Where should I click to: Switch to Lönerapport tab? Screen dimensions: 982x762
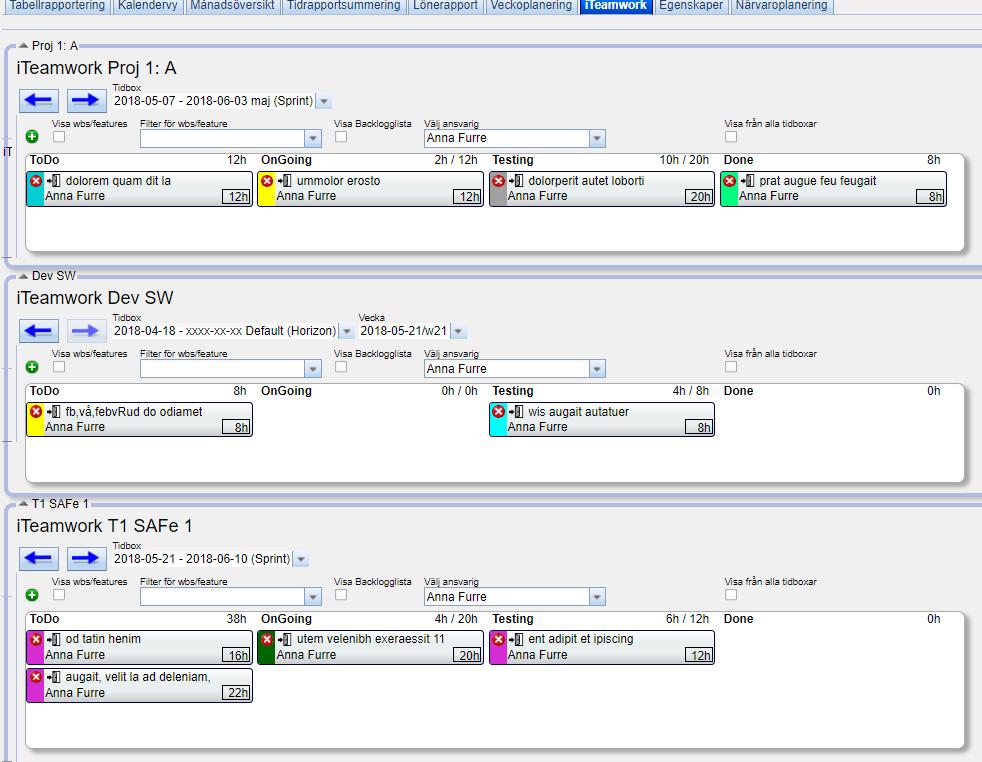point(445,6)
